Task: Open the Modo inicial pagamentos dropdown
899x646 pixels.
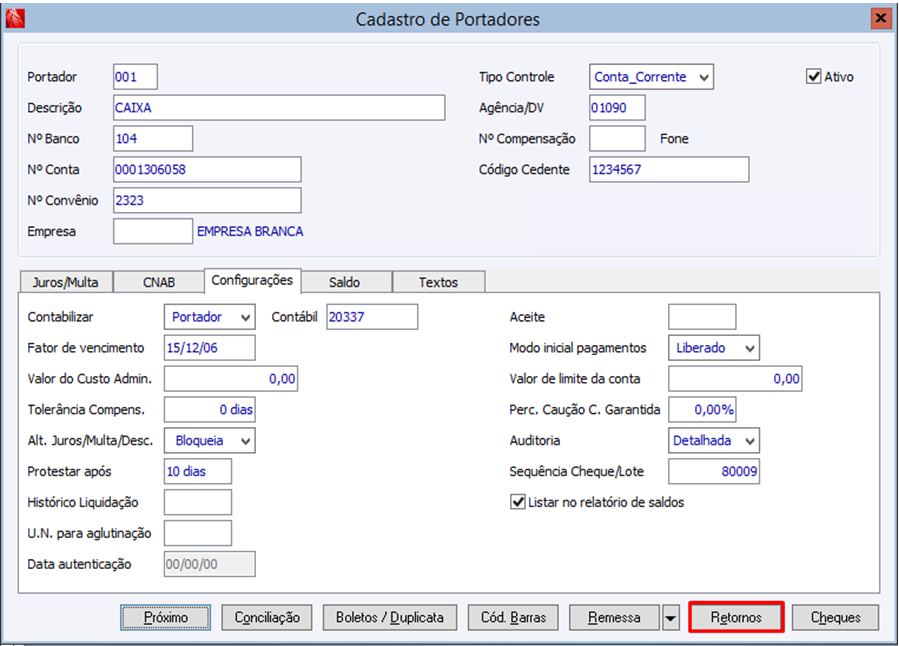Action: click(714, 348)
